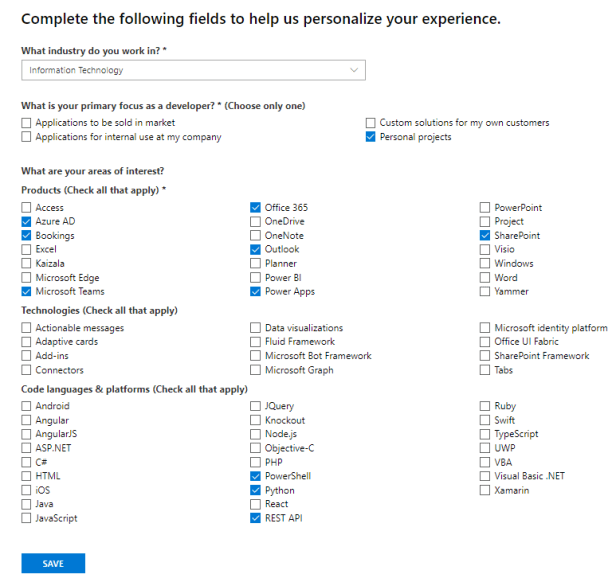Open the industry dropdown menu
The height and width of the screenshot is (582, 616).
pyautogui.click(x=192, y=70)
